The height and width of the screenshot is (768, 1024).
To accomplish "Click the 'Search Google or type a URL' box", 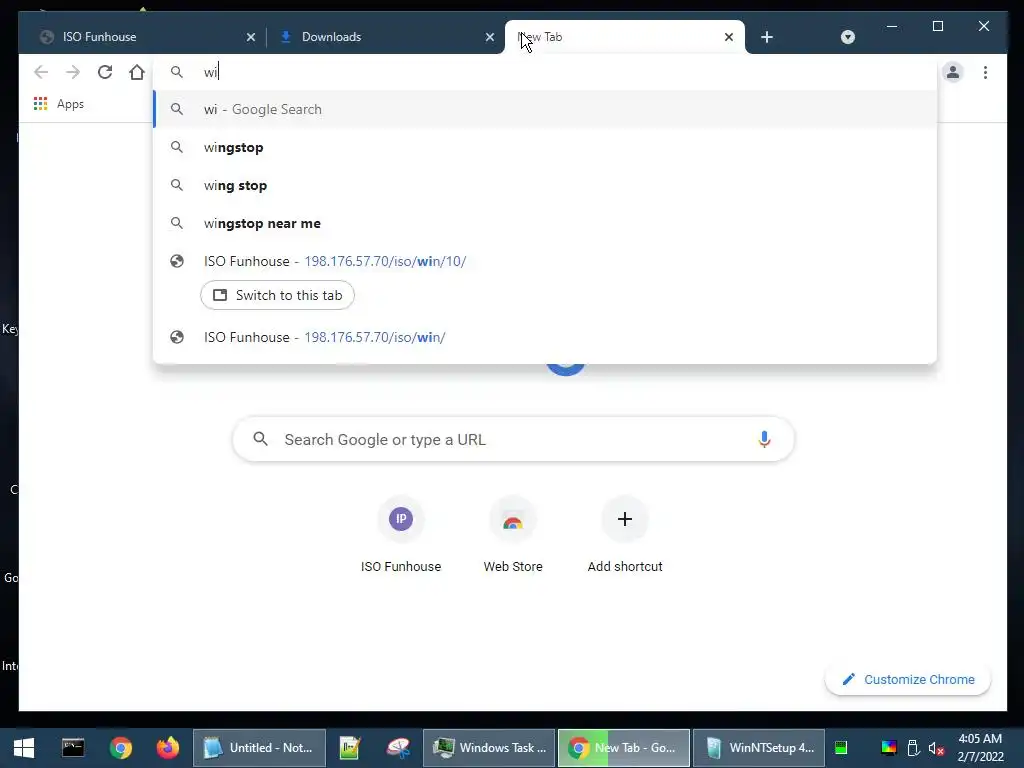I will point(513,440).
